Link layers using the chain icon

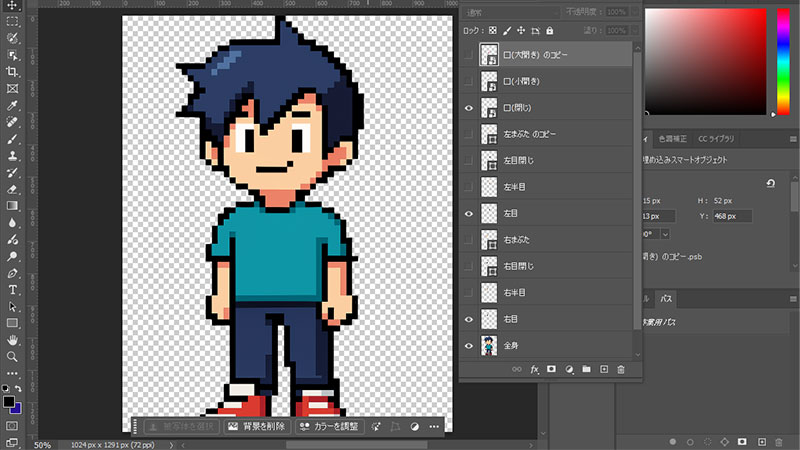coord(517,369)
